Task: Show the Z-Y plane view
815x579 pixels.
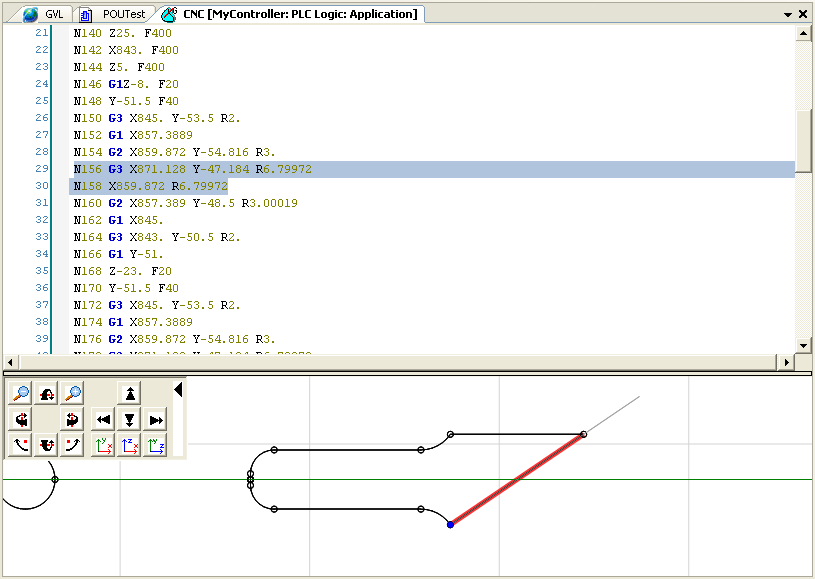Action: tap(155, 446)
